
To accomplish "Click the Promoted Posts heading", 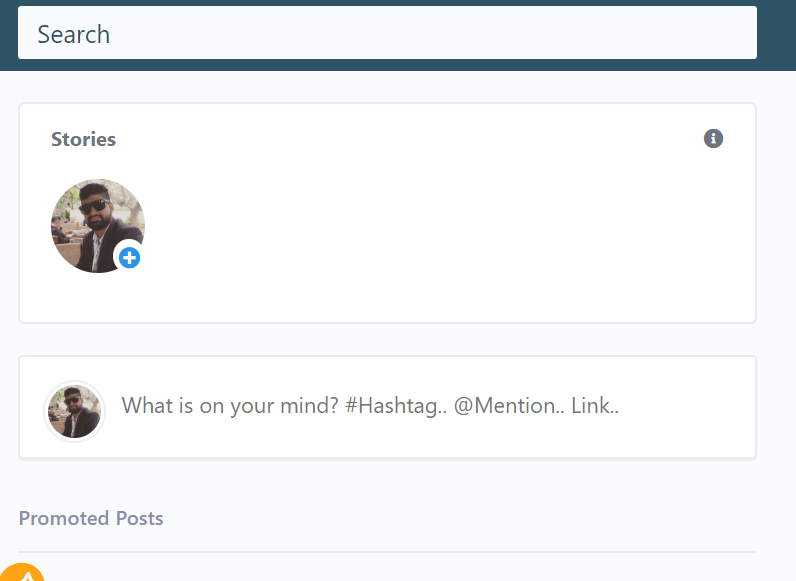I will pyautogui.click(x=91, y=518).
